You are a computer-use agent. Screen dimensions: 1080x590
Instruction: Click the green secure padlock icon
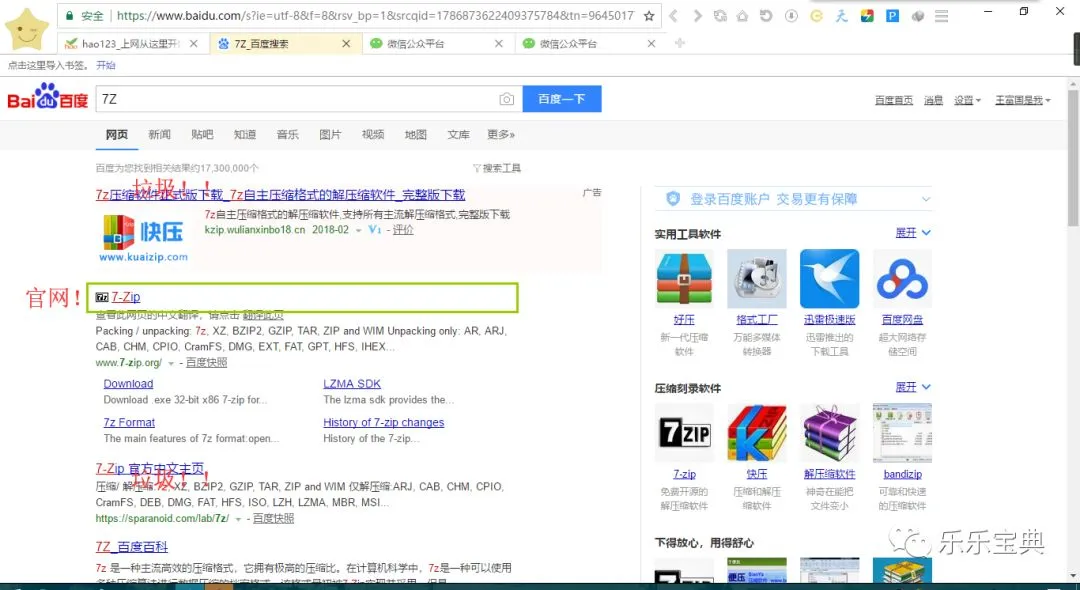(69, 15)
